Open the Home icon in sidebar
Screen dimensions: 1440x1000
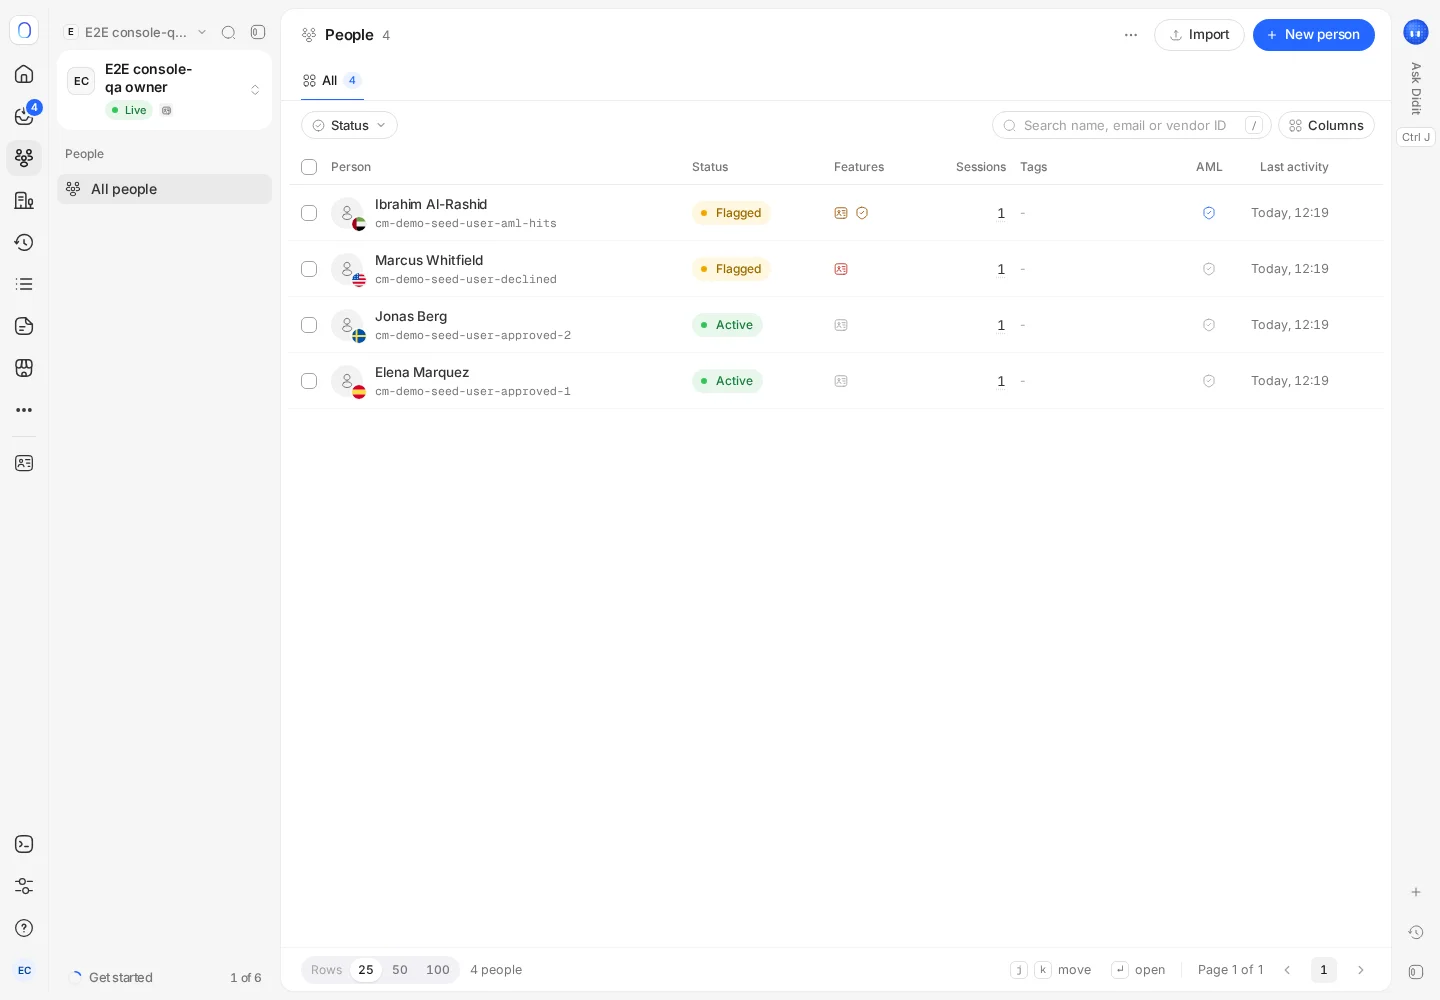[x=24, y=74]
